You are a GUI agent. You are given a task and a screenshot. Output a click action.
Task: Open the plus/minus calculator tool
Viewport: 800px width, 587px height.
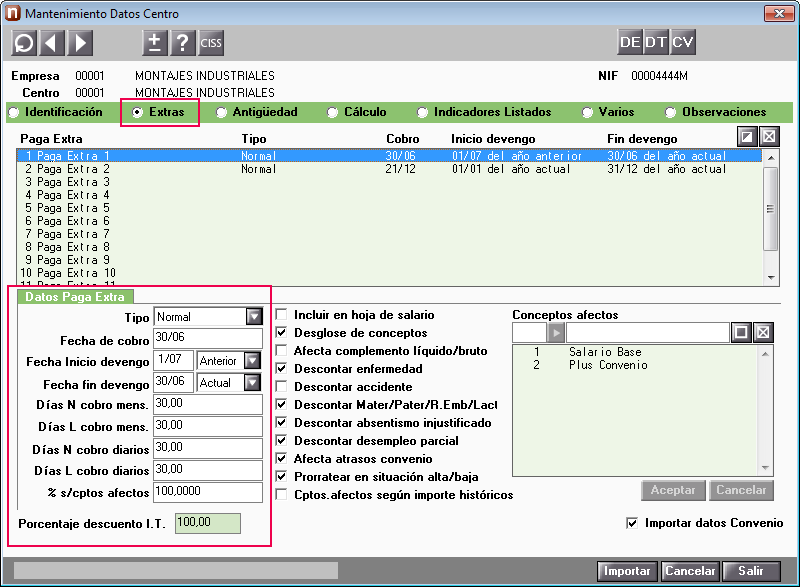(155, 42)
